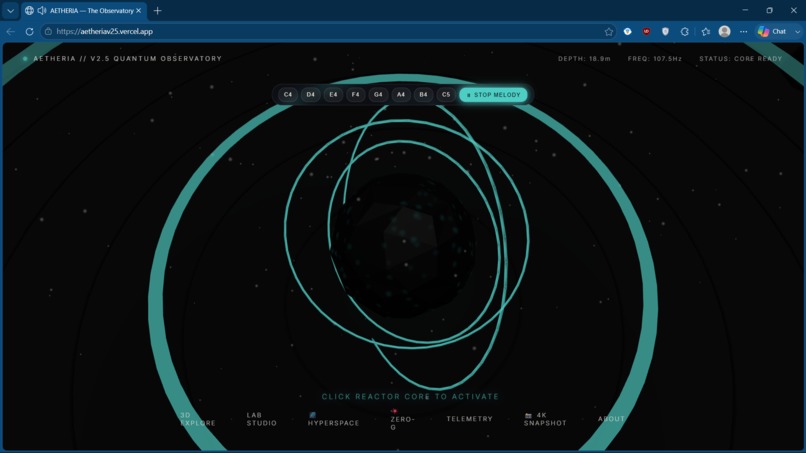Take a 4K Snapshot
The height and width of the screenshot is (453, 806).
(545, 419)
